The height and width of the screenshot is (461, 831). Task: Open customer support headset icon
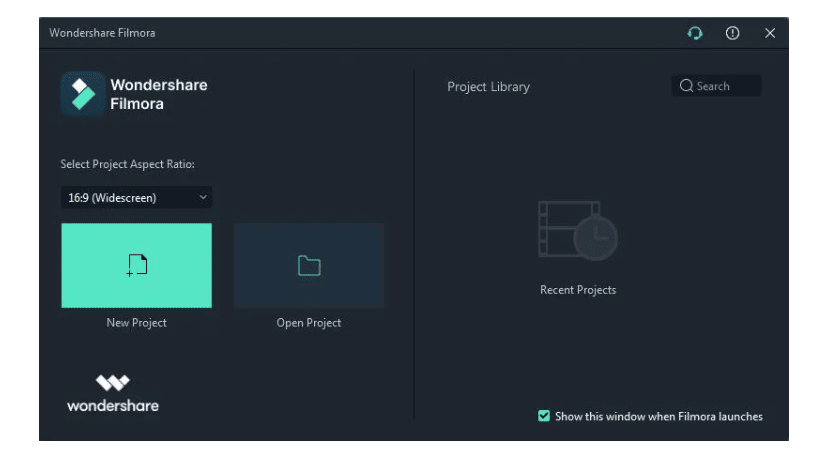[695, 33]
